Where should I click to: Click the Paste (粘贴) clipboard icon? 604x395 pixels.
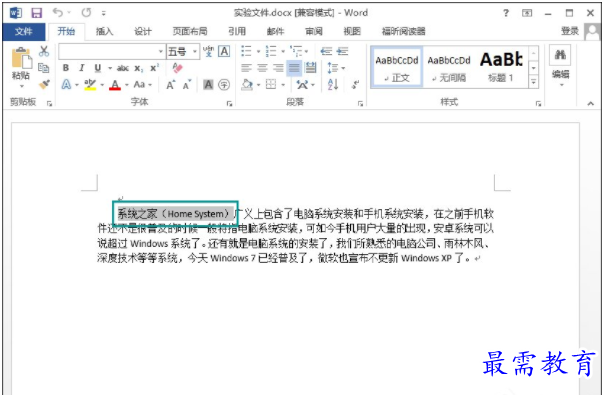coord(21,58)
